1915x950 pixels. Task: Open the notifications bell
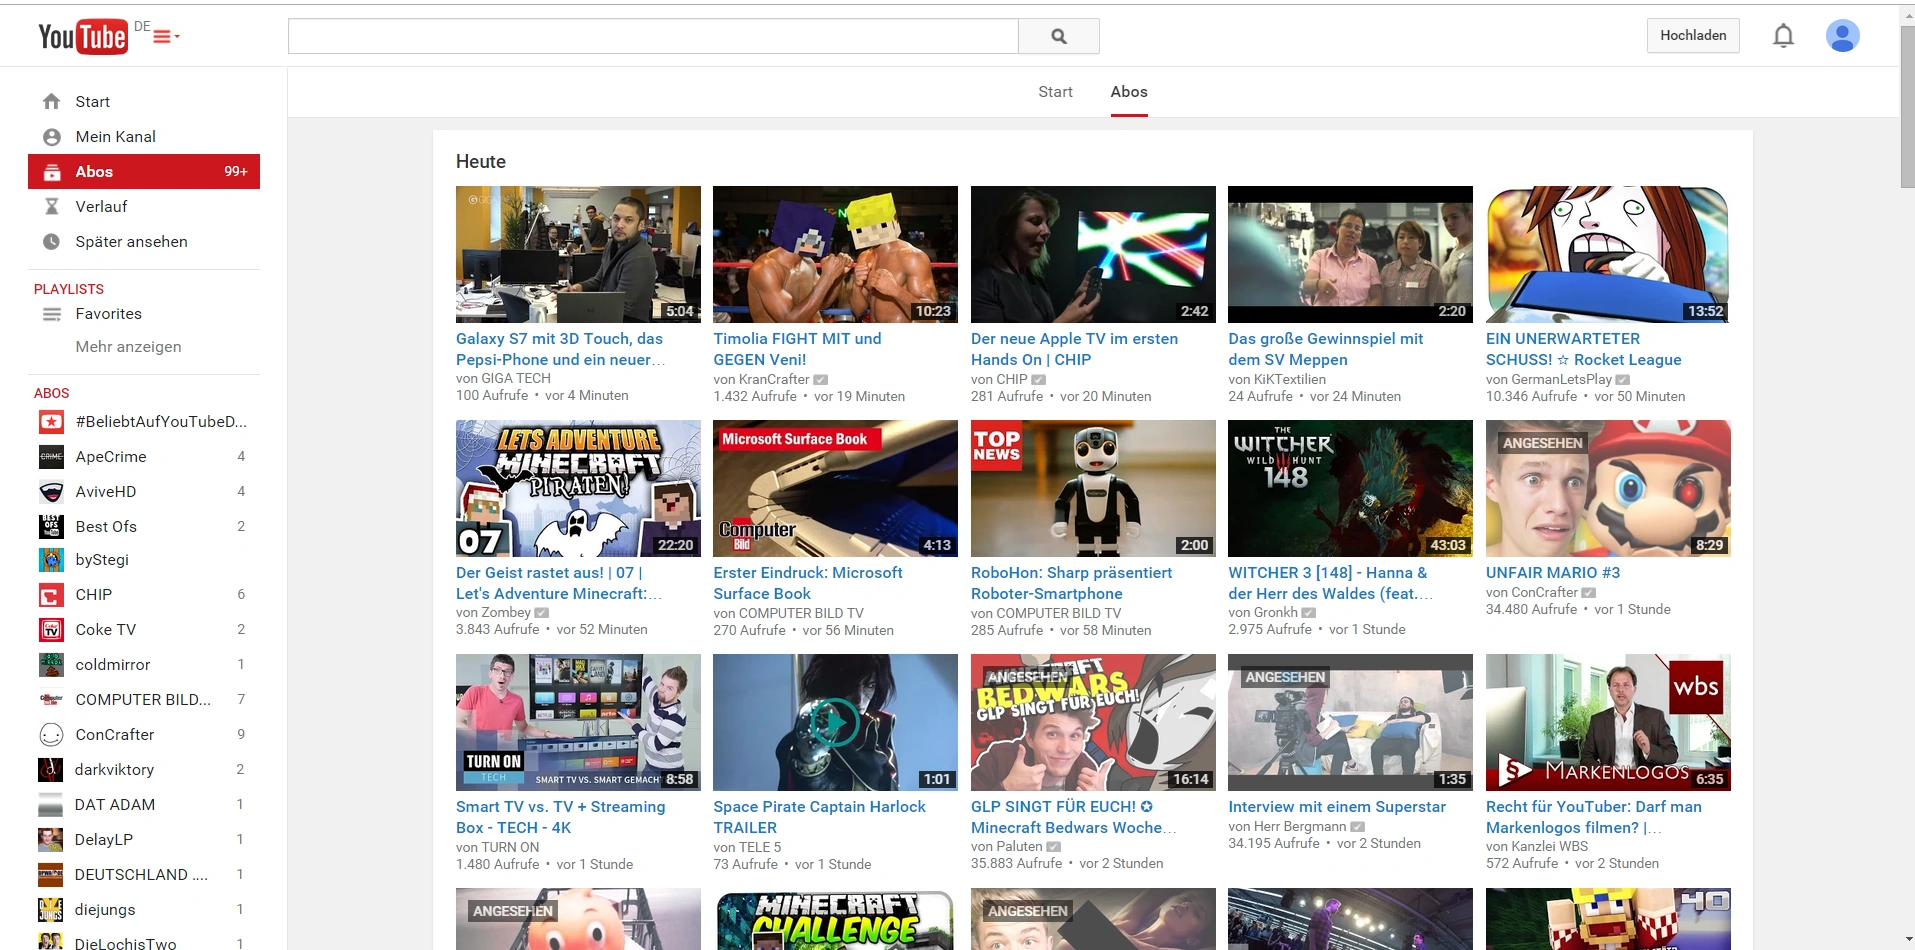(x=1783, y=36)
